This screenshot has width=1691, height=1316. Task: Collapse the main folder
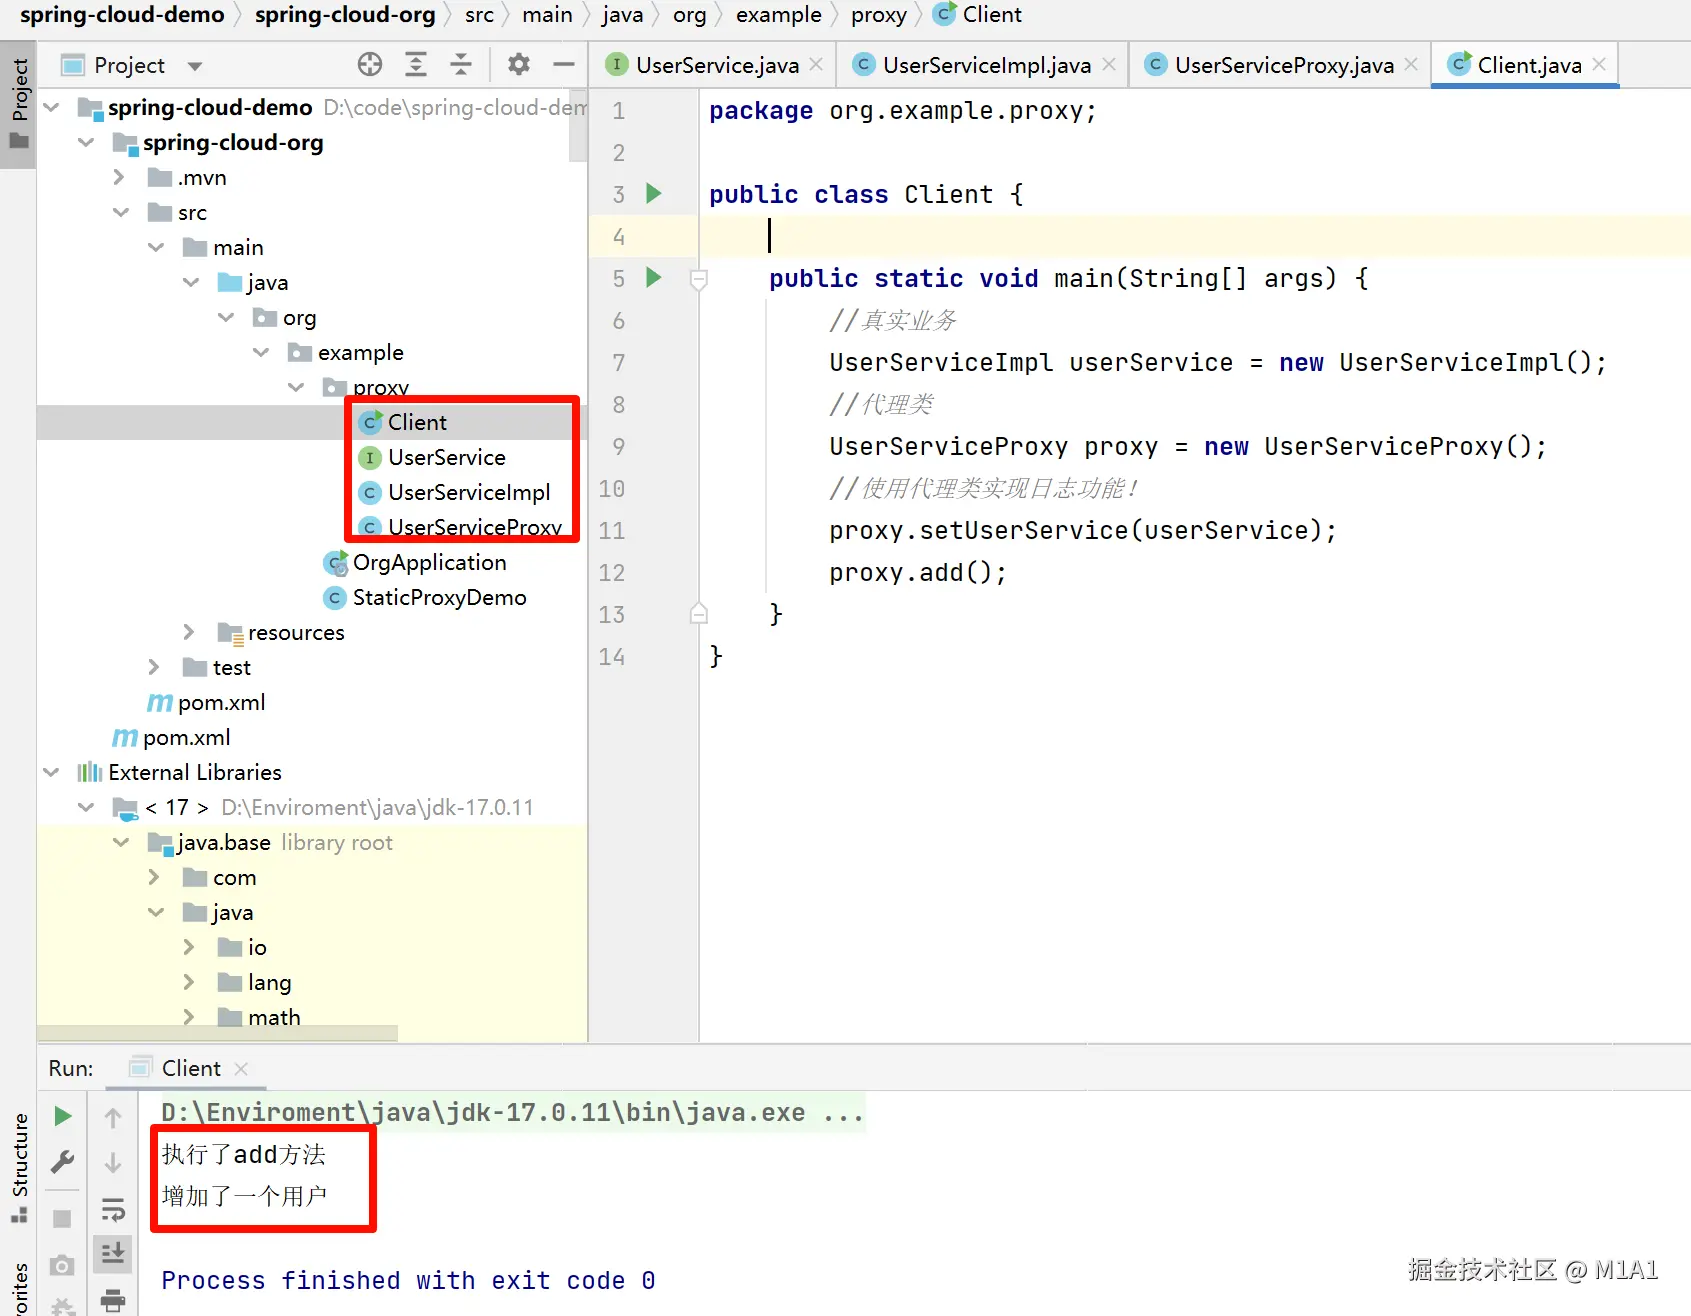click(156, 247)
